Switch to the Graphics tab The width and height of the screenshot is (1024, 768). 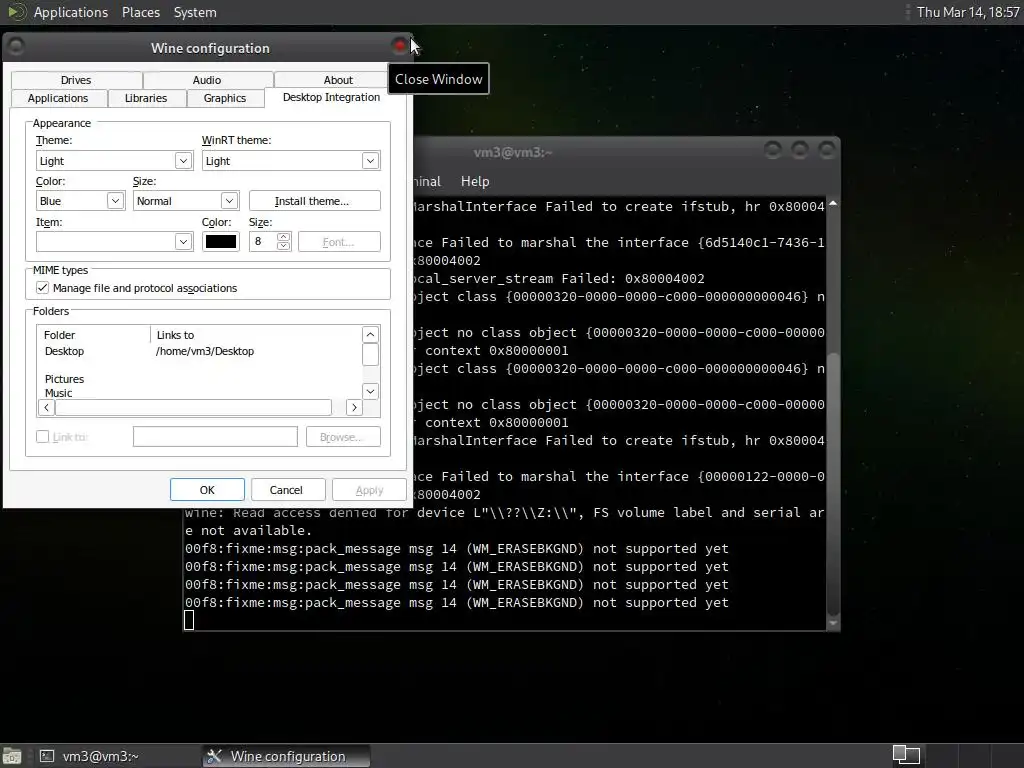[x=225, y=98]
